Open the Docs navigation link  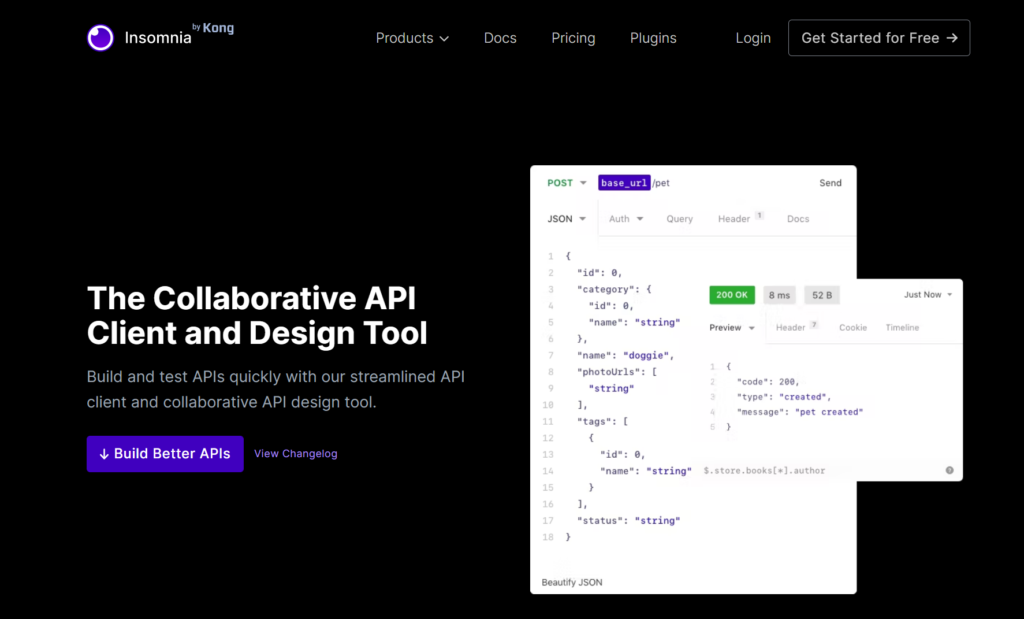(x=500, y=38)
